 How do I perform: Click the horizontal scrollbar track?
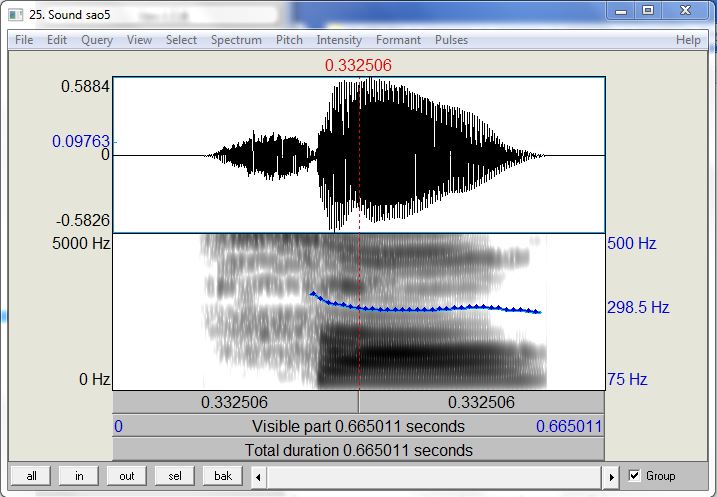click(434, 477)
